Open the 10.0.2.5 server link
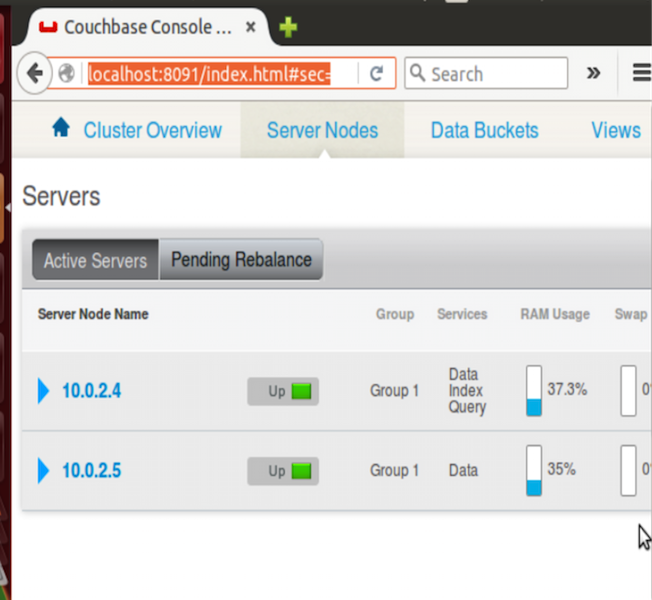 (91, 471)
